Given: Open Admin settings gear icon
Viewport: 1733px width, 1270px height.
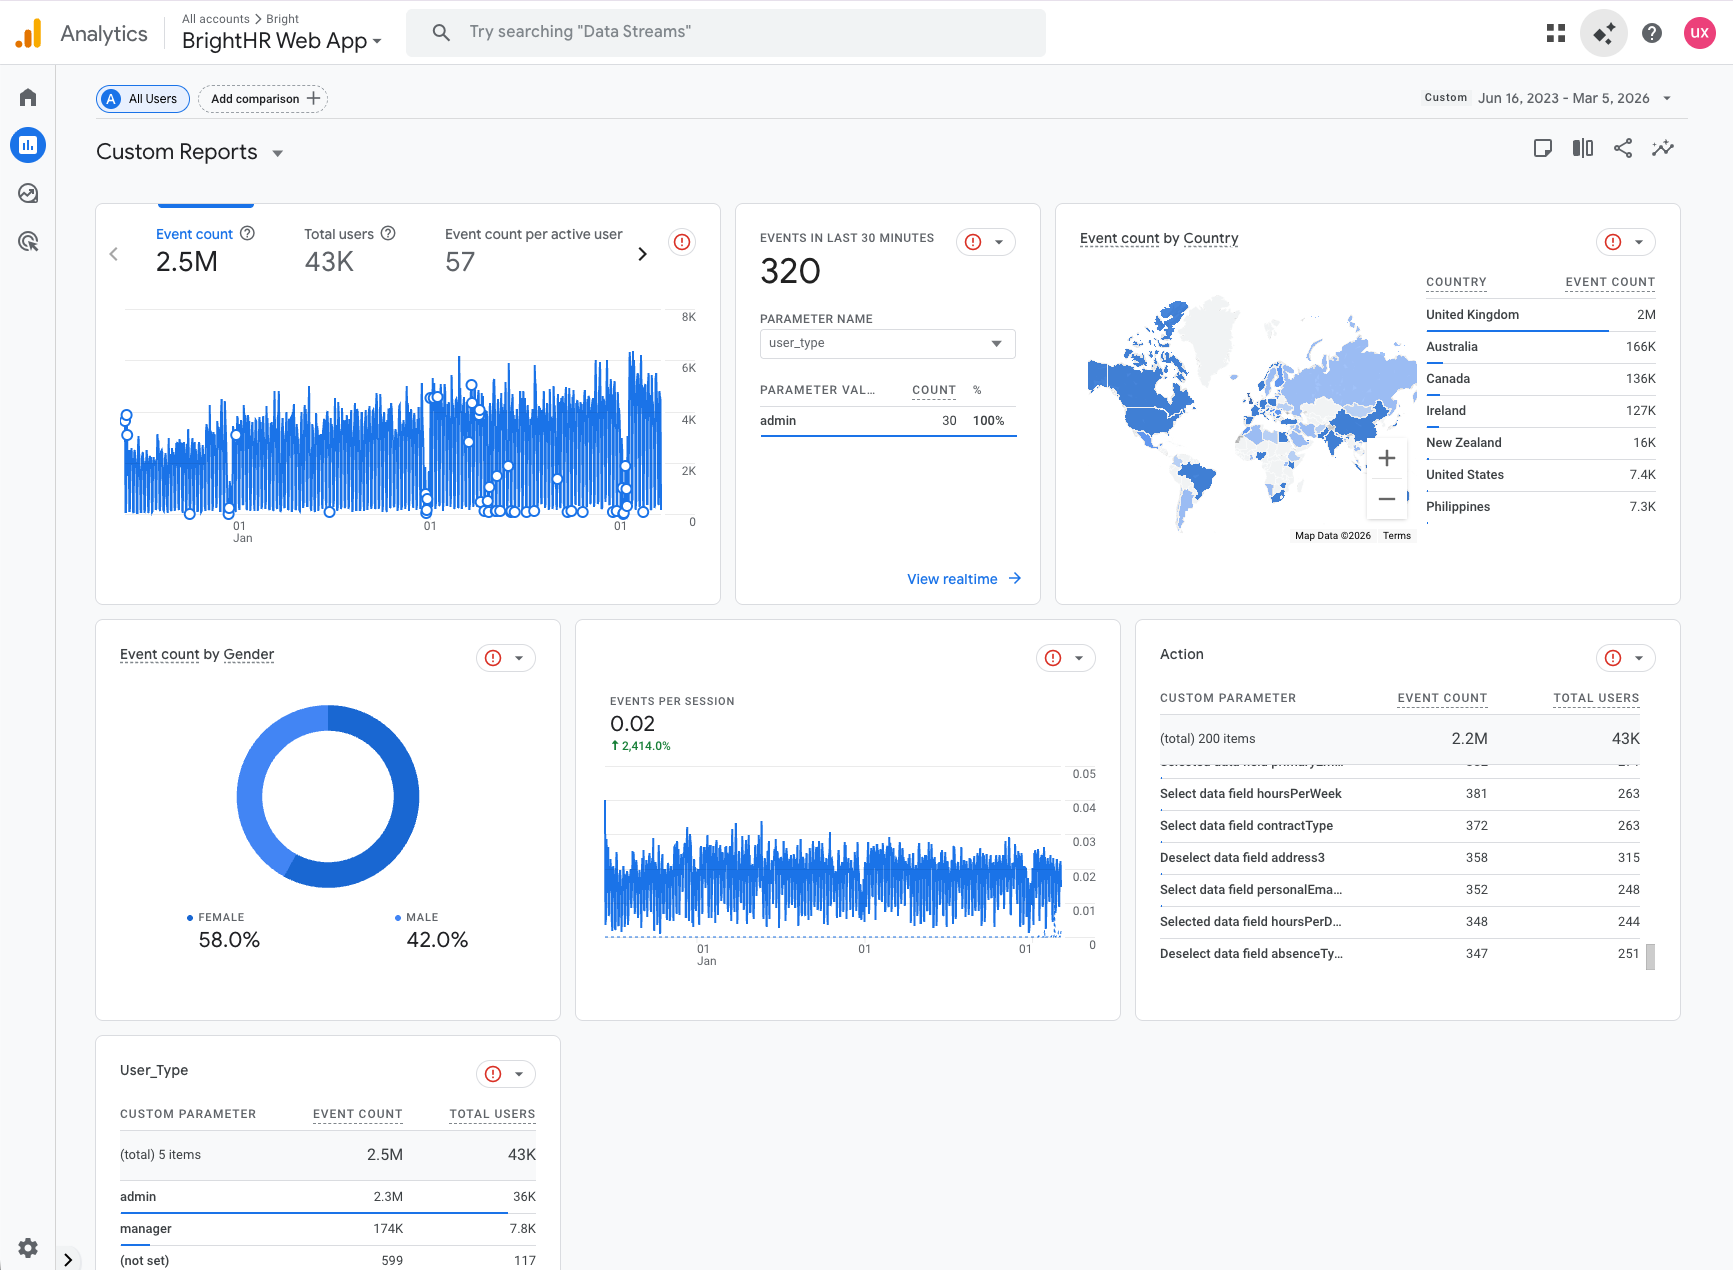Looking at the screenshot, I should [x=28, y=1247].
